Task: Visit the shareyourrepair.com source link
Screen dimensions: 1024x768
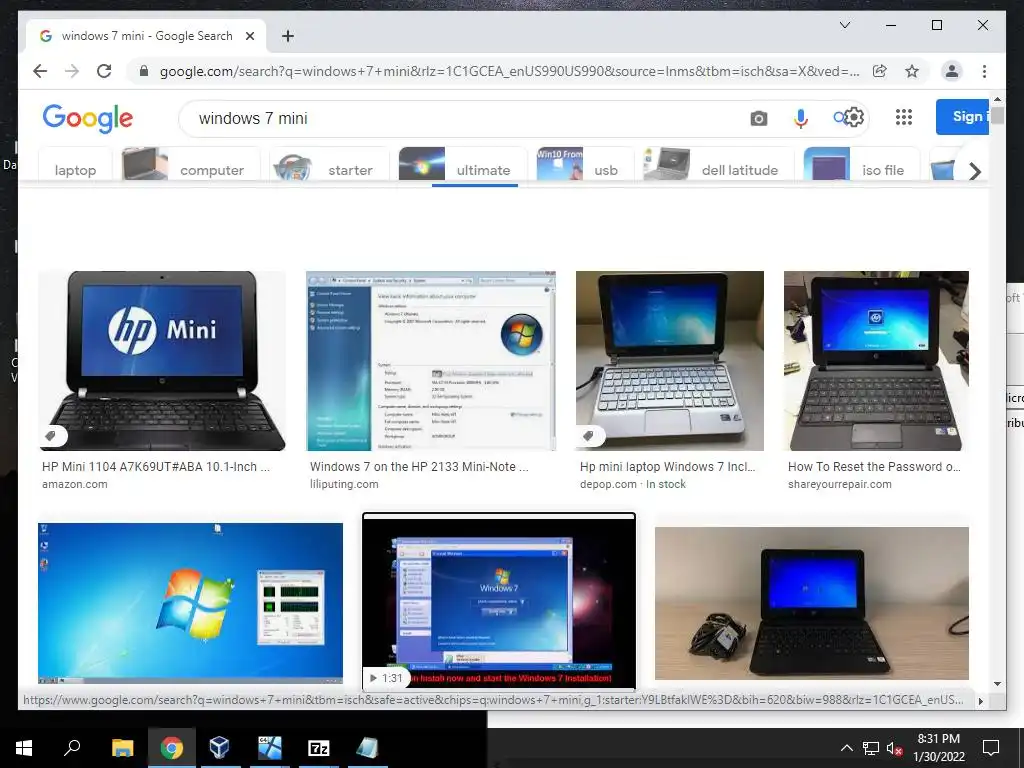Action: 839,485
